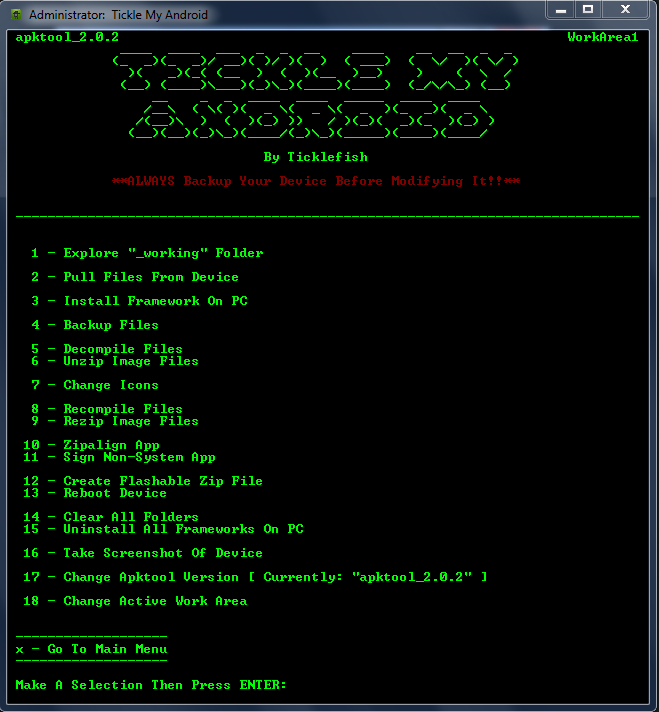Click option 5 'Decompile Files'
659x712 pixels.
(107, 349)
